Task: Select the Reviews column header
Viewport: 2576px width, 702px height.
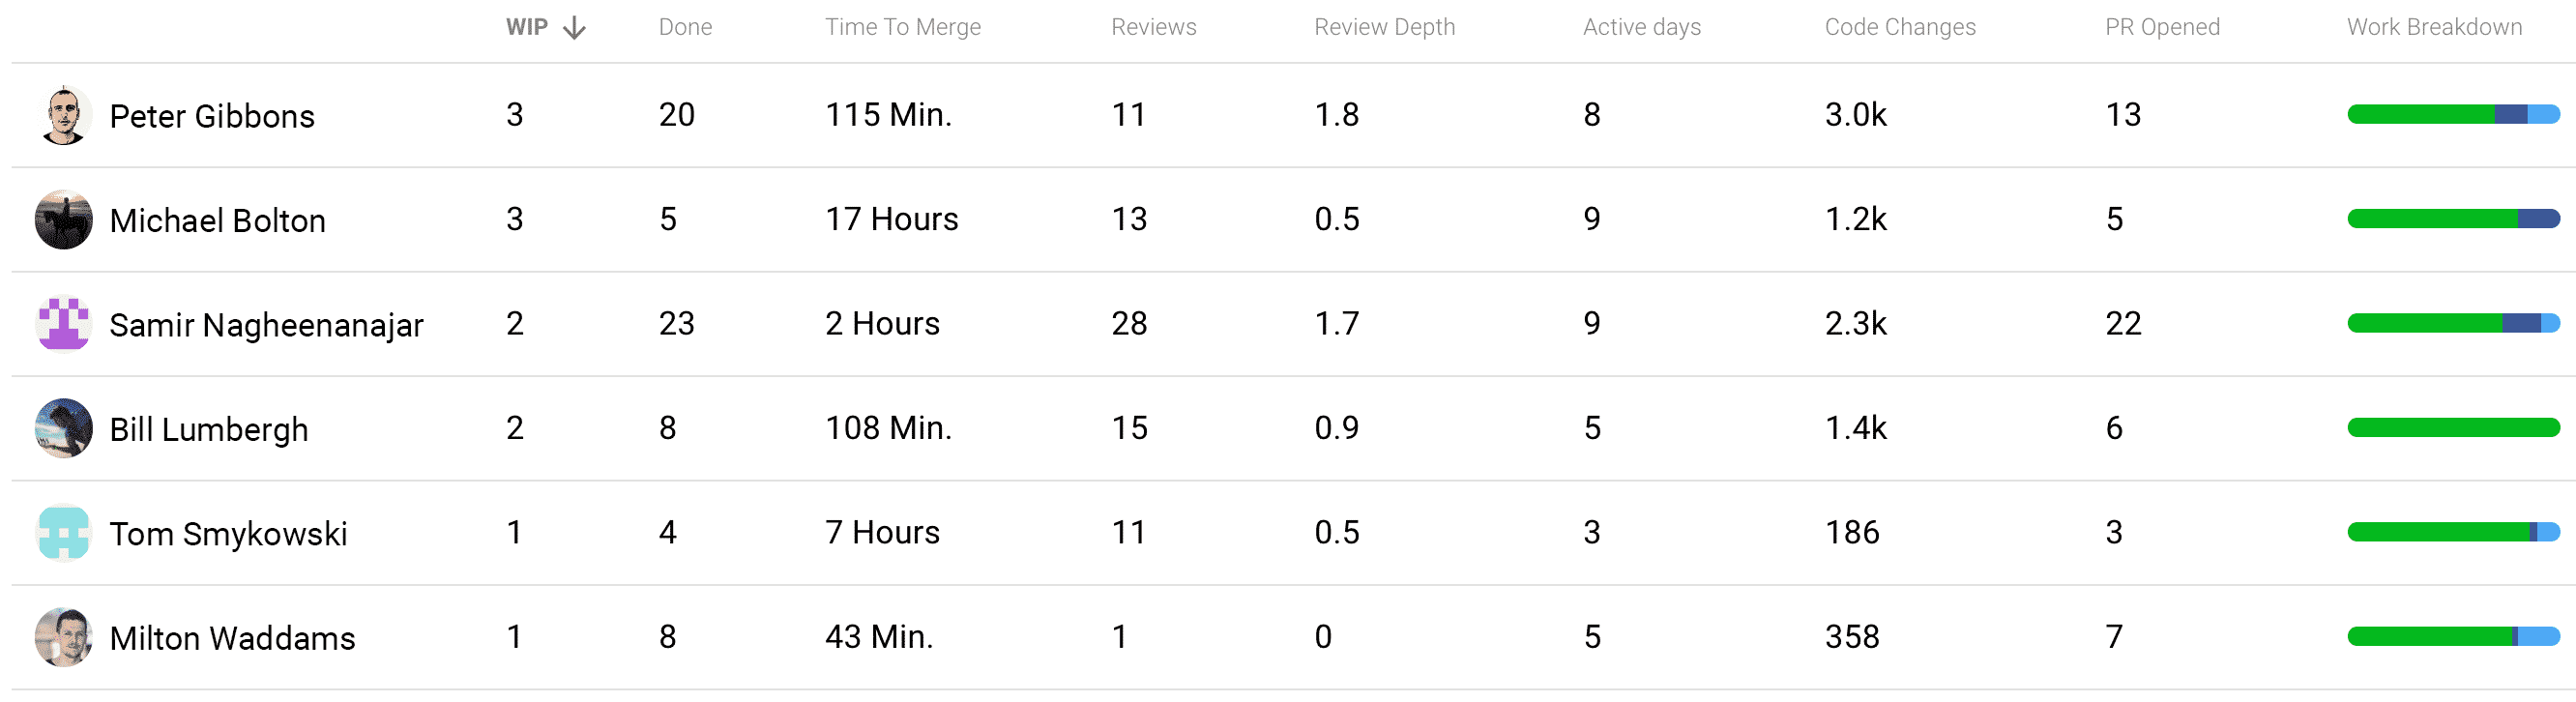Action: [x=1154, y=27]
